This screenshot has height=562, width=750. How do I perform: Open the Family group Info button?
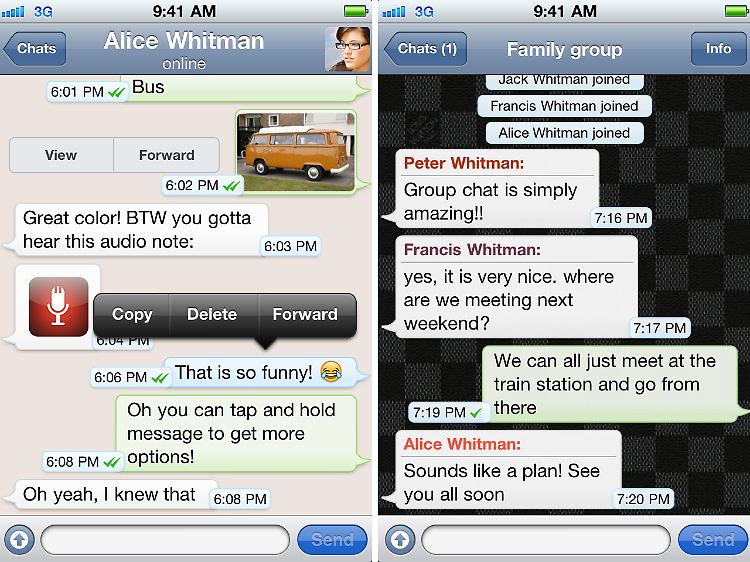718,49
